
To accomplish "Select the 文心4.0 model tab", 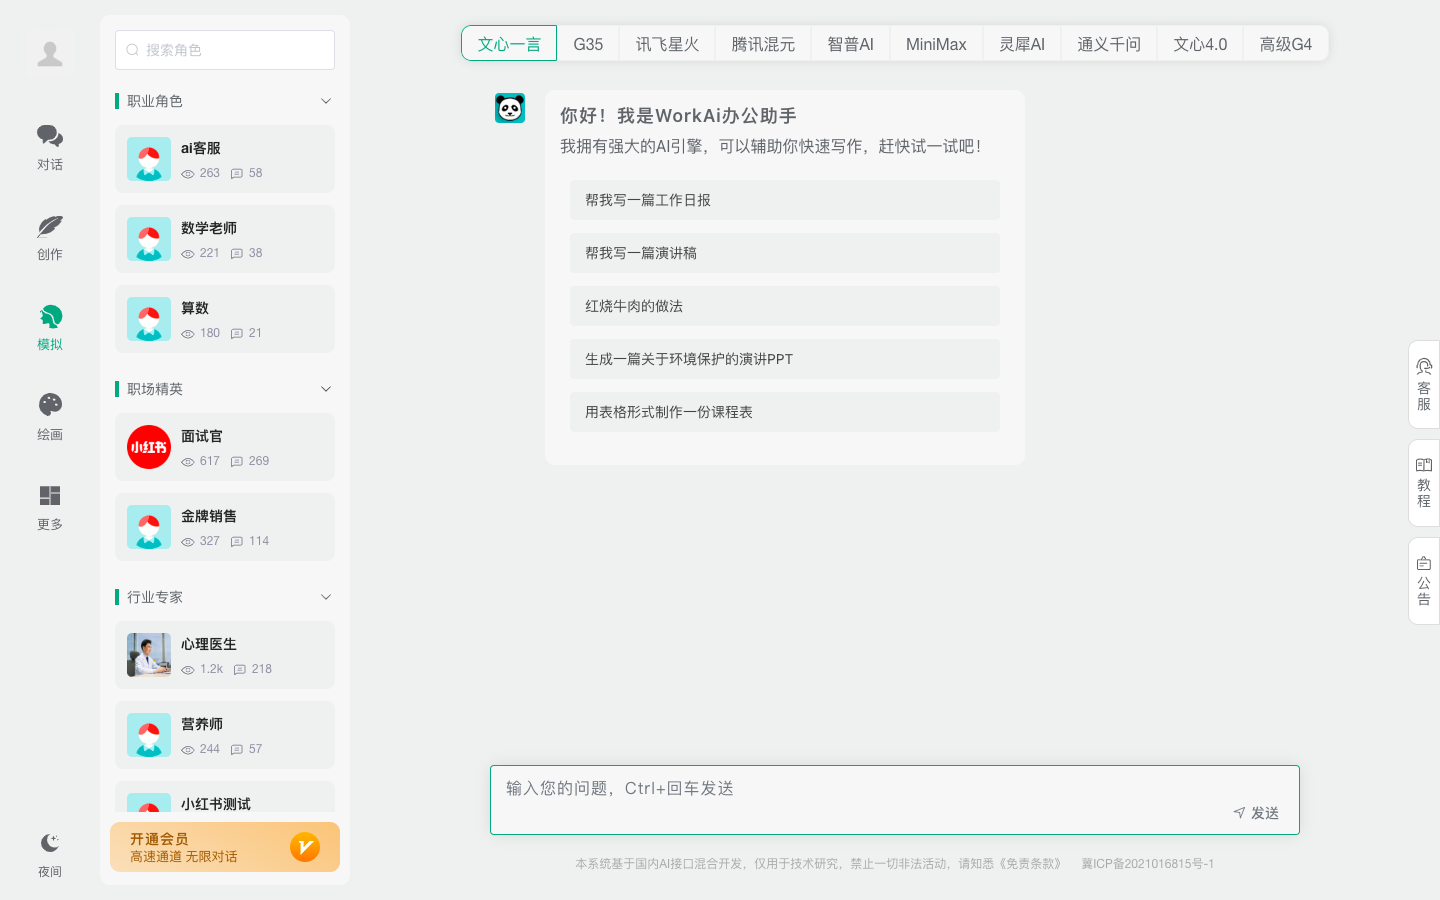I will coord(1199,43).
